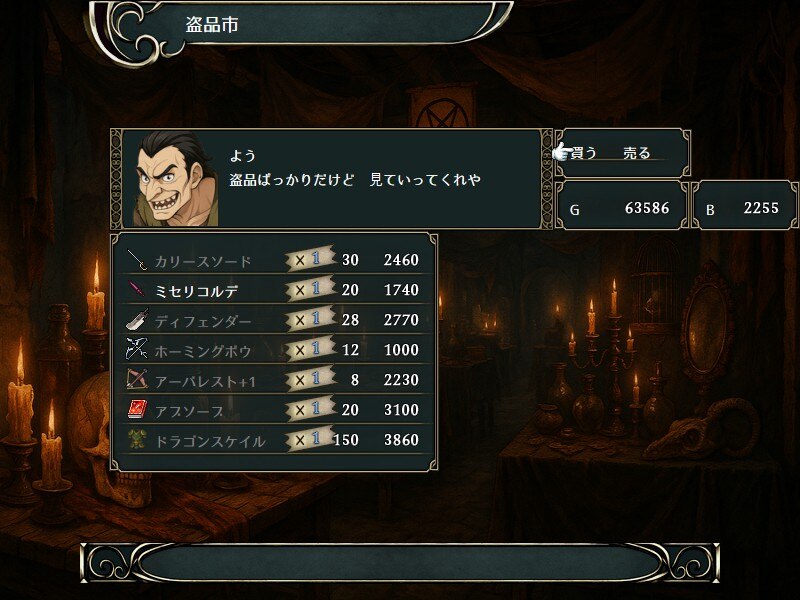Image resolution: width=800 pixels, height=600 pixels.
Task: Select the ミセリコルデ pink dagger icon
Action: (137, 289)
